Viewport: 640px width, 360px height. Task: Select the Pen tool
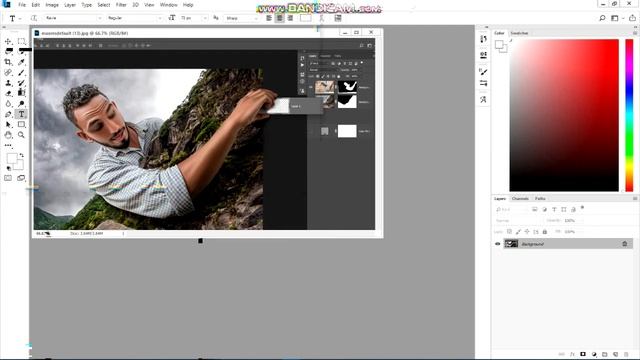(x=8, y=114)
